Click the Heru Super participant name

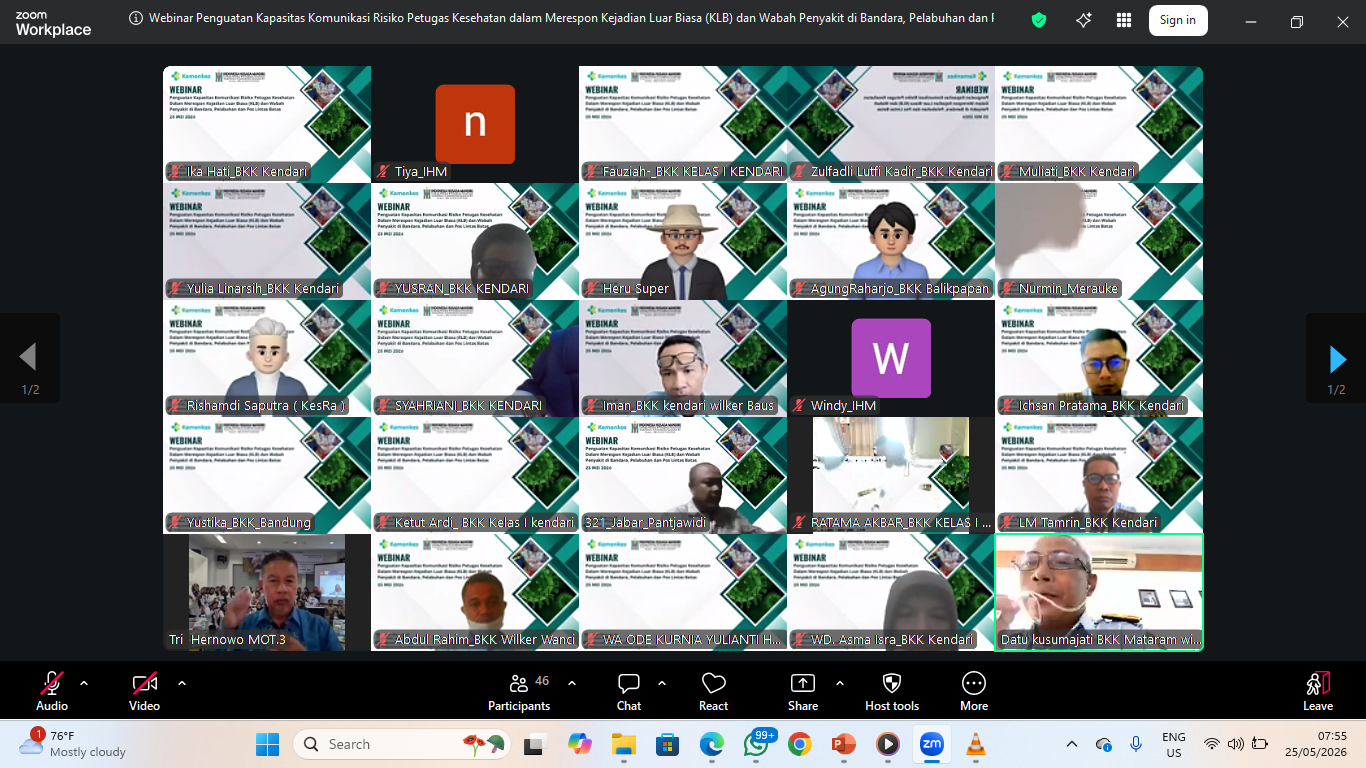pyautogui.click(x=636, y=289)
